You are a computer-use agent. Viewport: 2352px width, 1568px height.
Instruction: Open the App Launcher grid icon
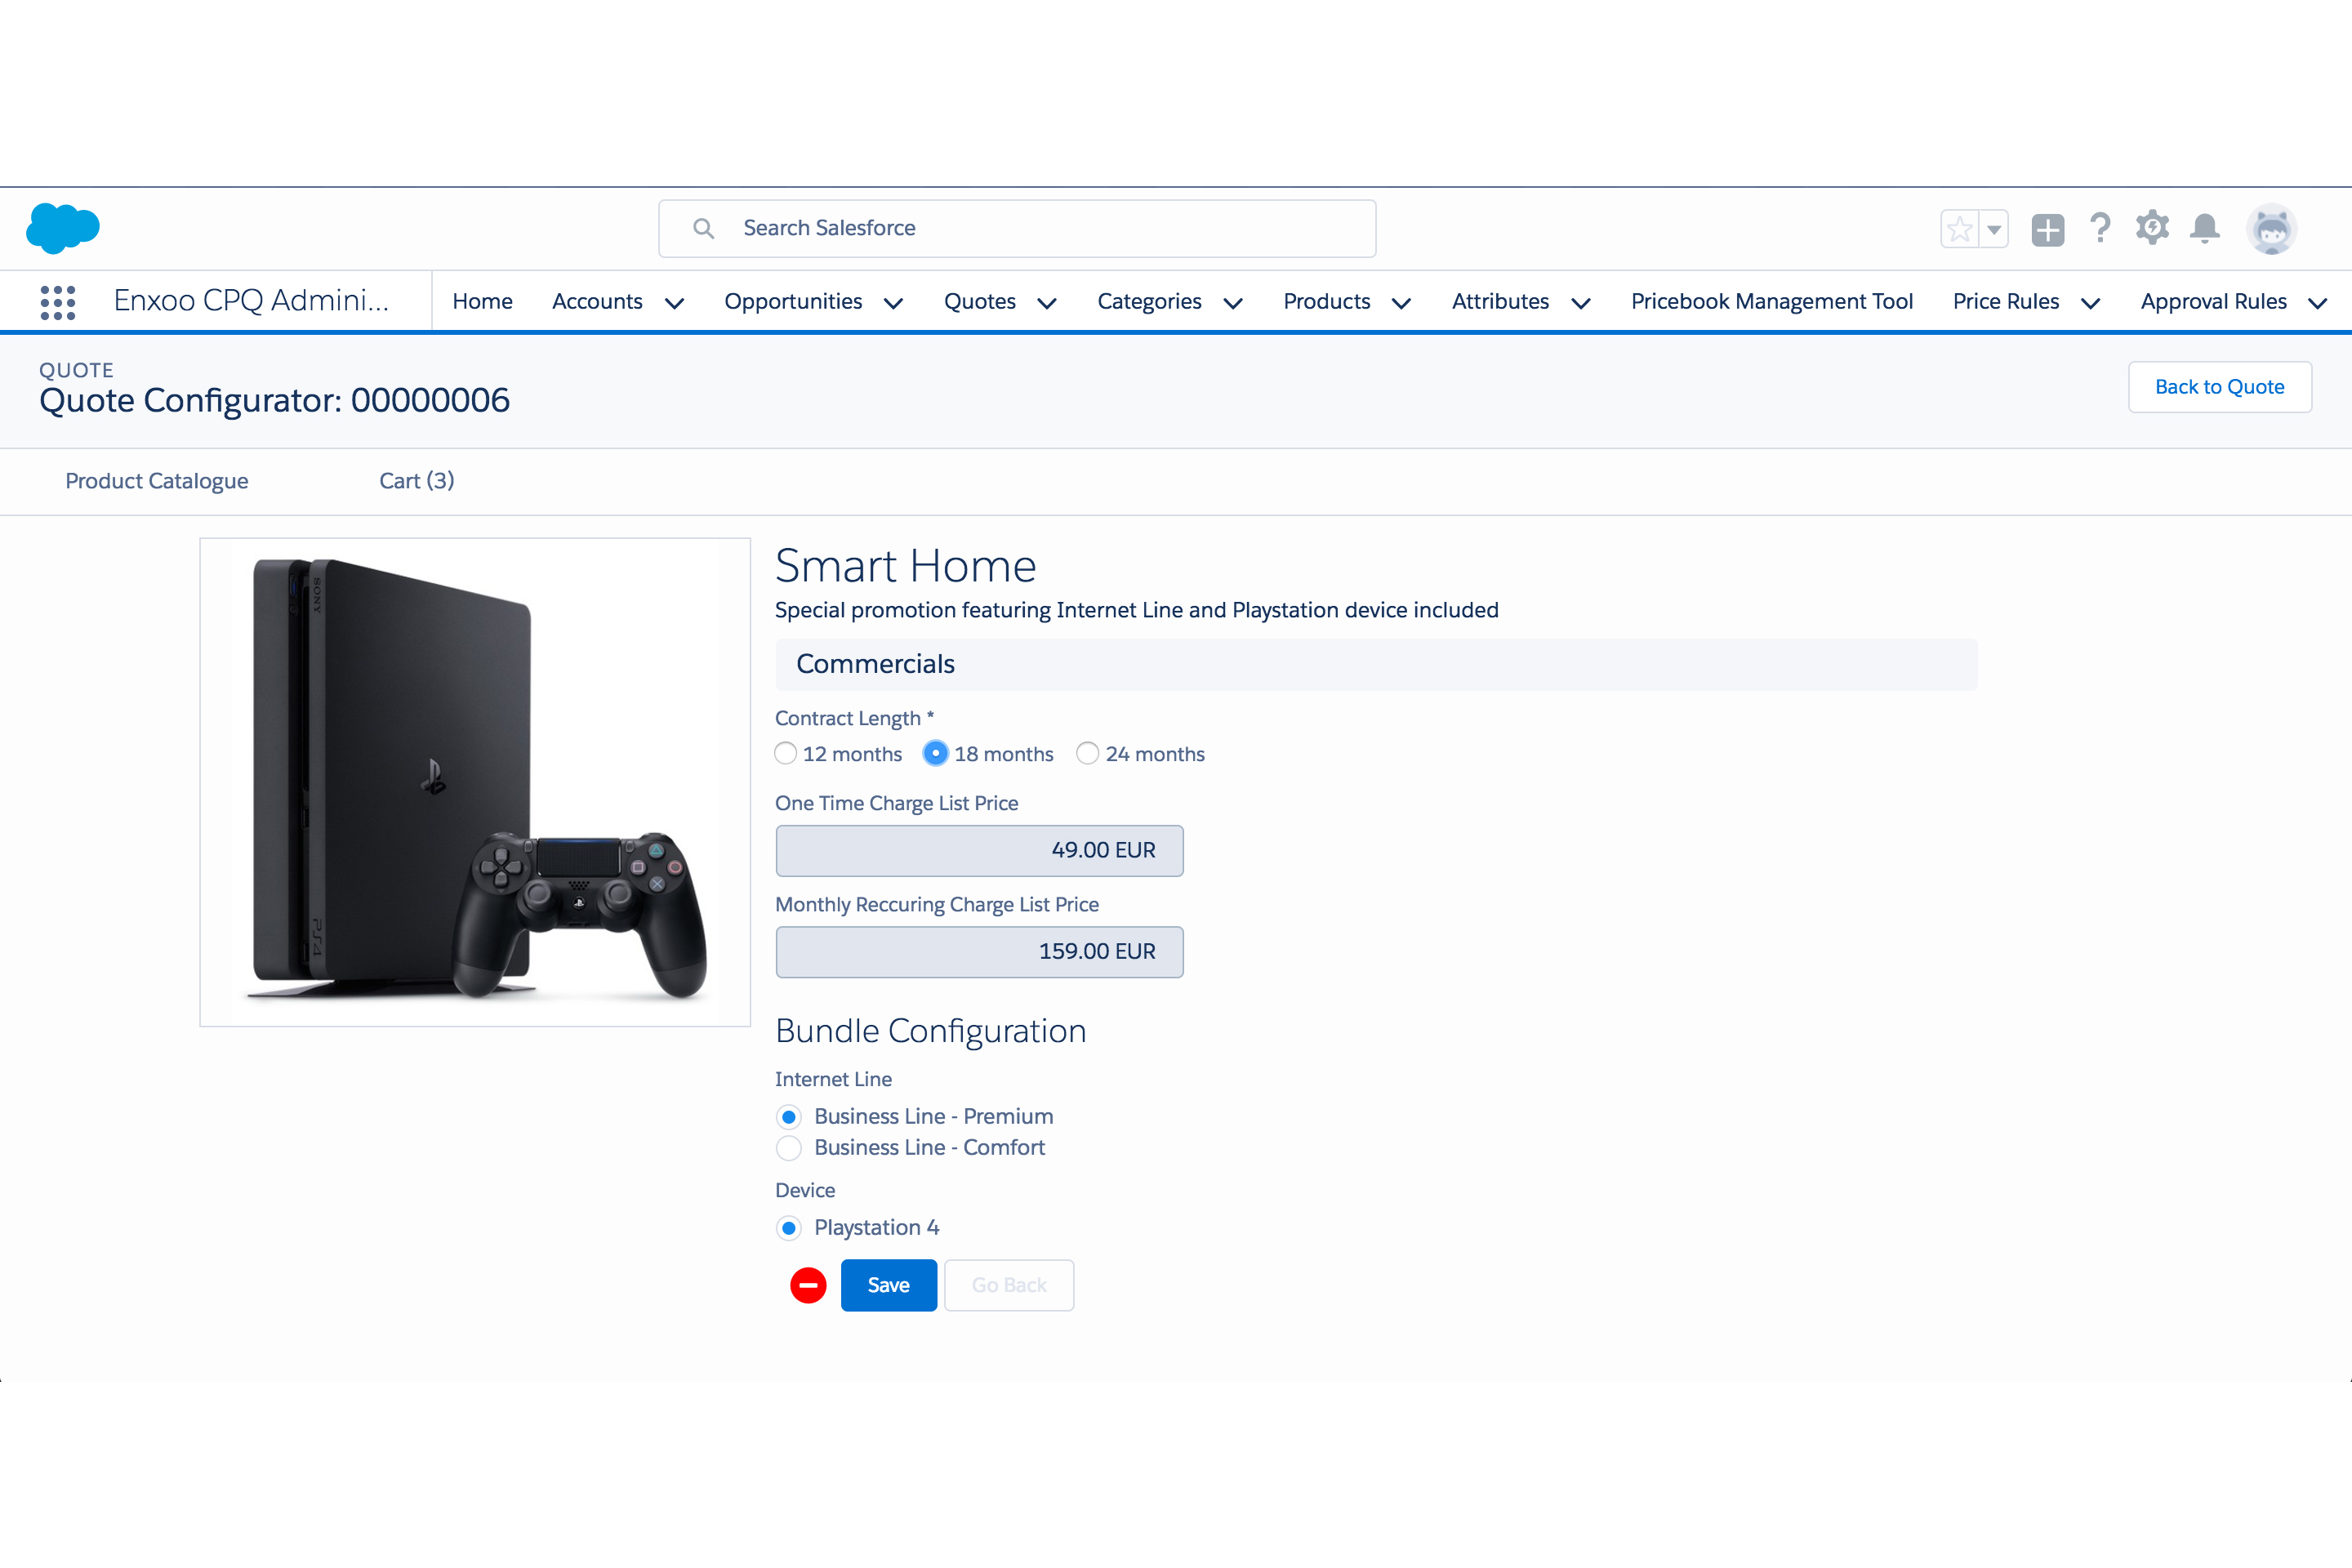coord(58,302)
